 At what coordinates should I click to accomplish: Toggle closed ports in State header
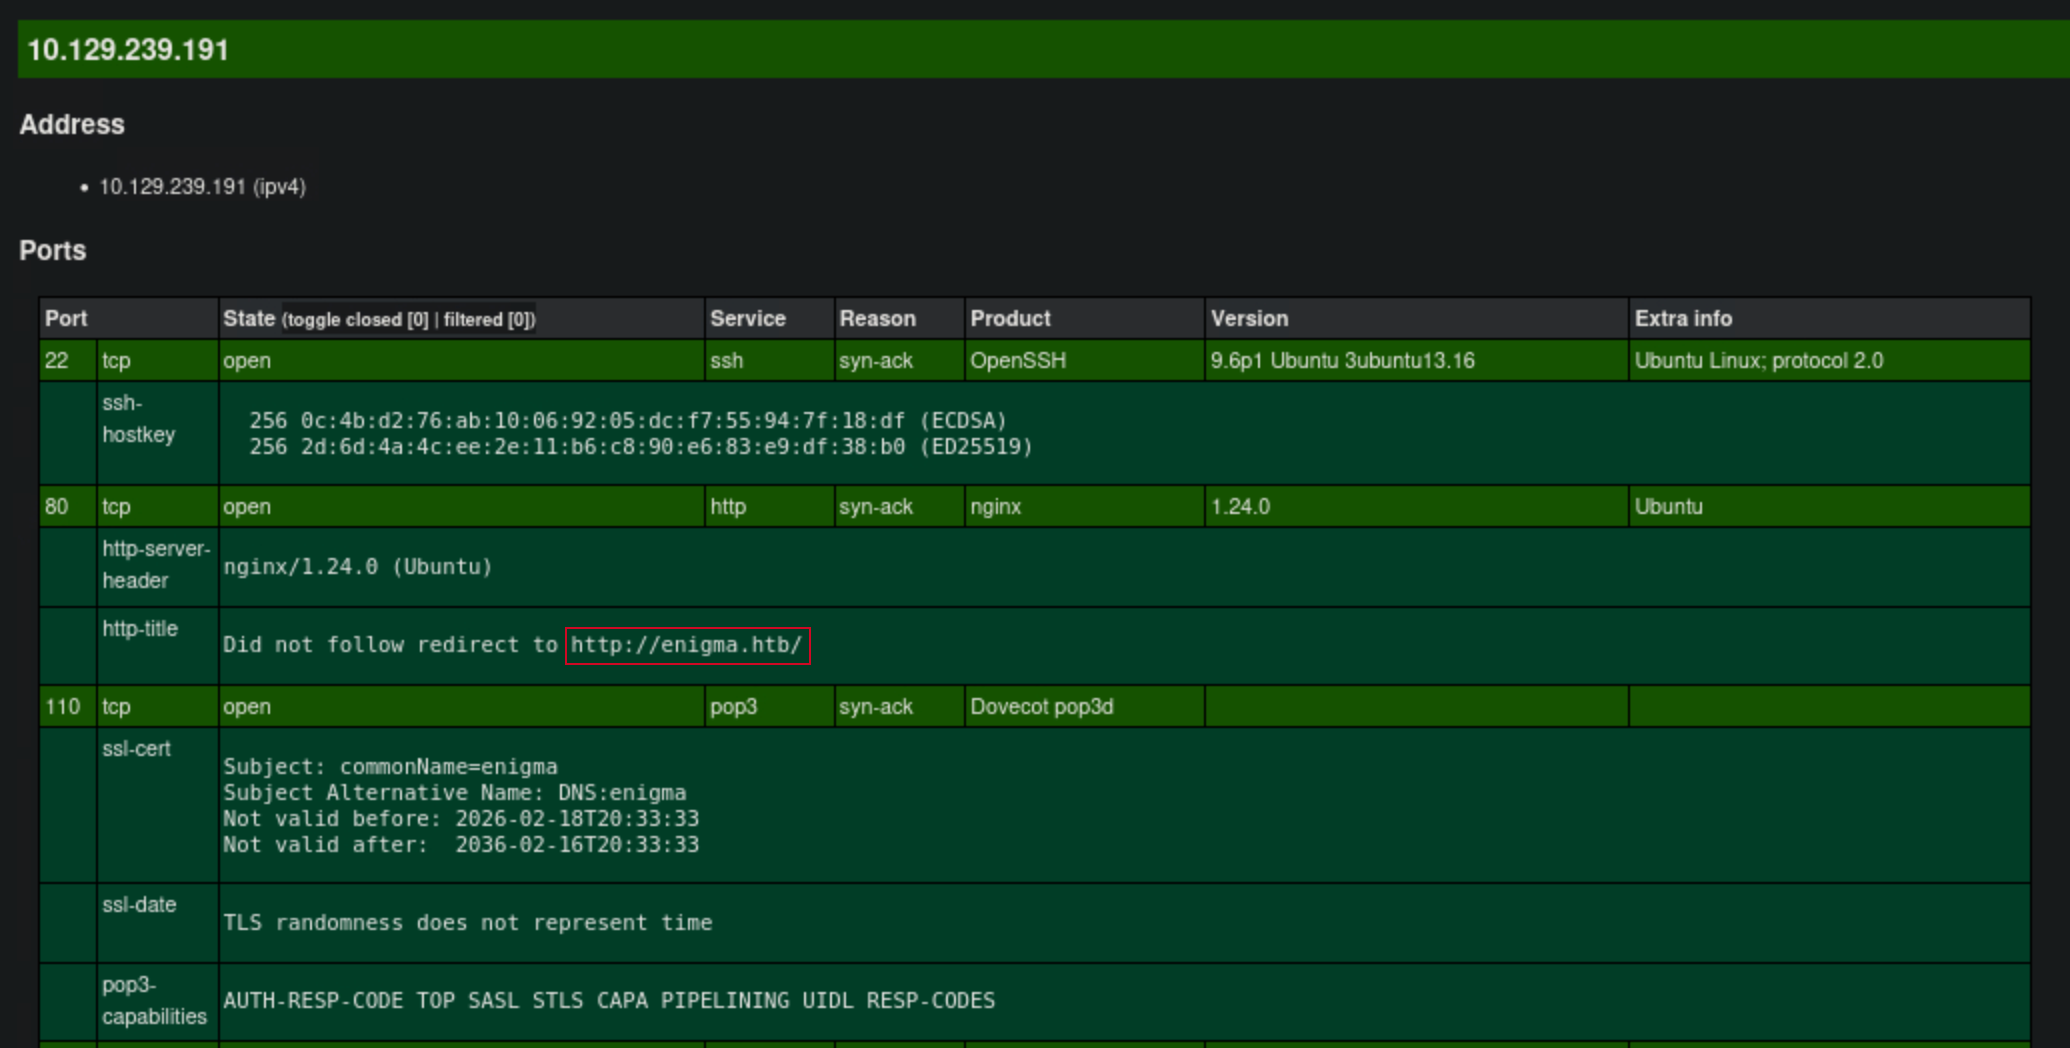click(359, 320)
